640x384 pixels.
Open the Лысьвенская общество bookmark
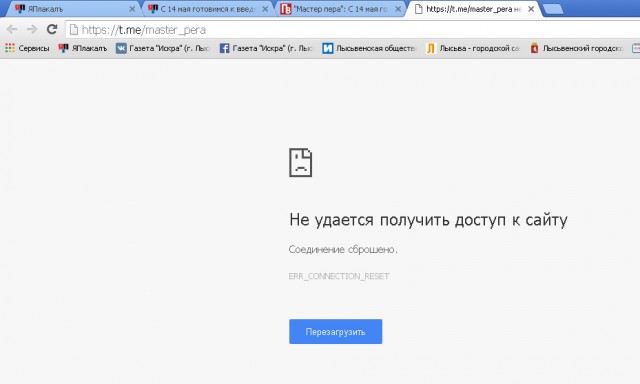[369, 48]
